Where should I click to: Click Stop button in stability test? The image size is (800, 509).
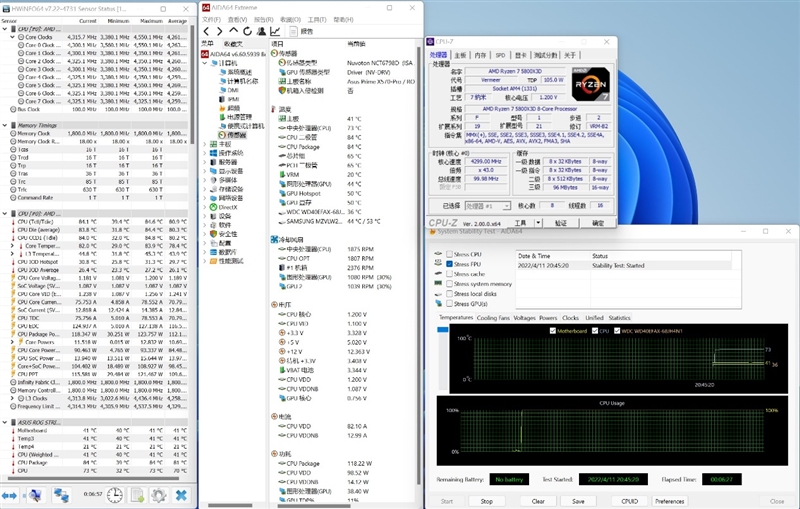487,501
